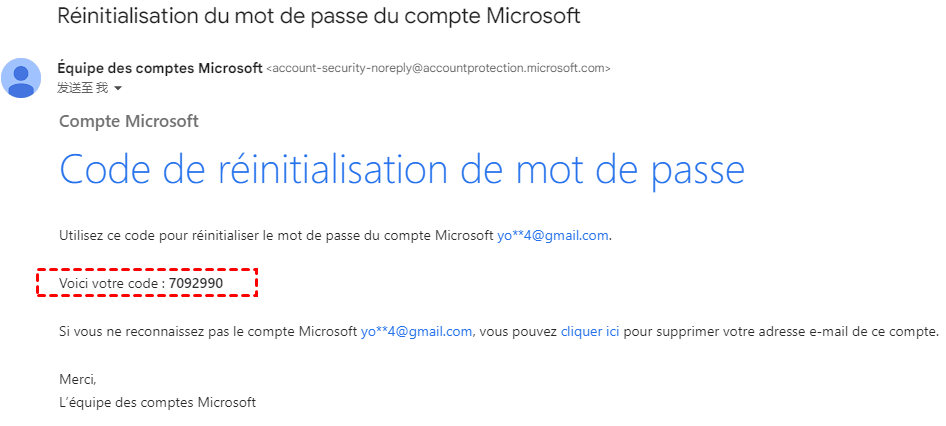946x426 pixels.
Task: Click the '发送至 我' recipient text
Action: coord(82,89)
